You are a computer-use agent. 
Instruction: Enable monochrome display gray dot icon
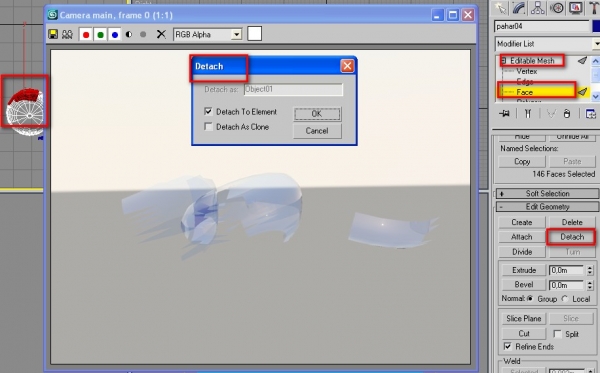coord(143,34)
